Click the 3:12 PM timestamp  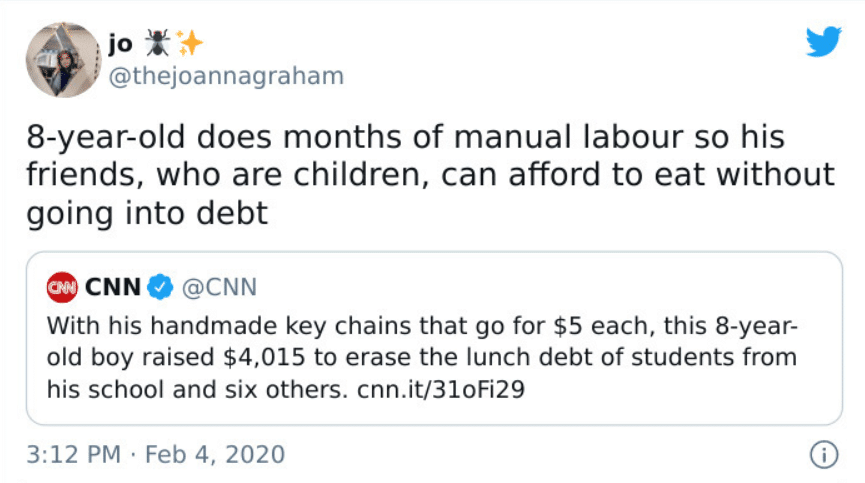click(x=73, y=455)
